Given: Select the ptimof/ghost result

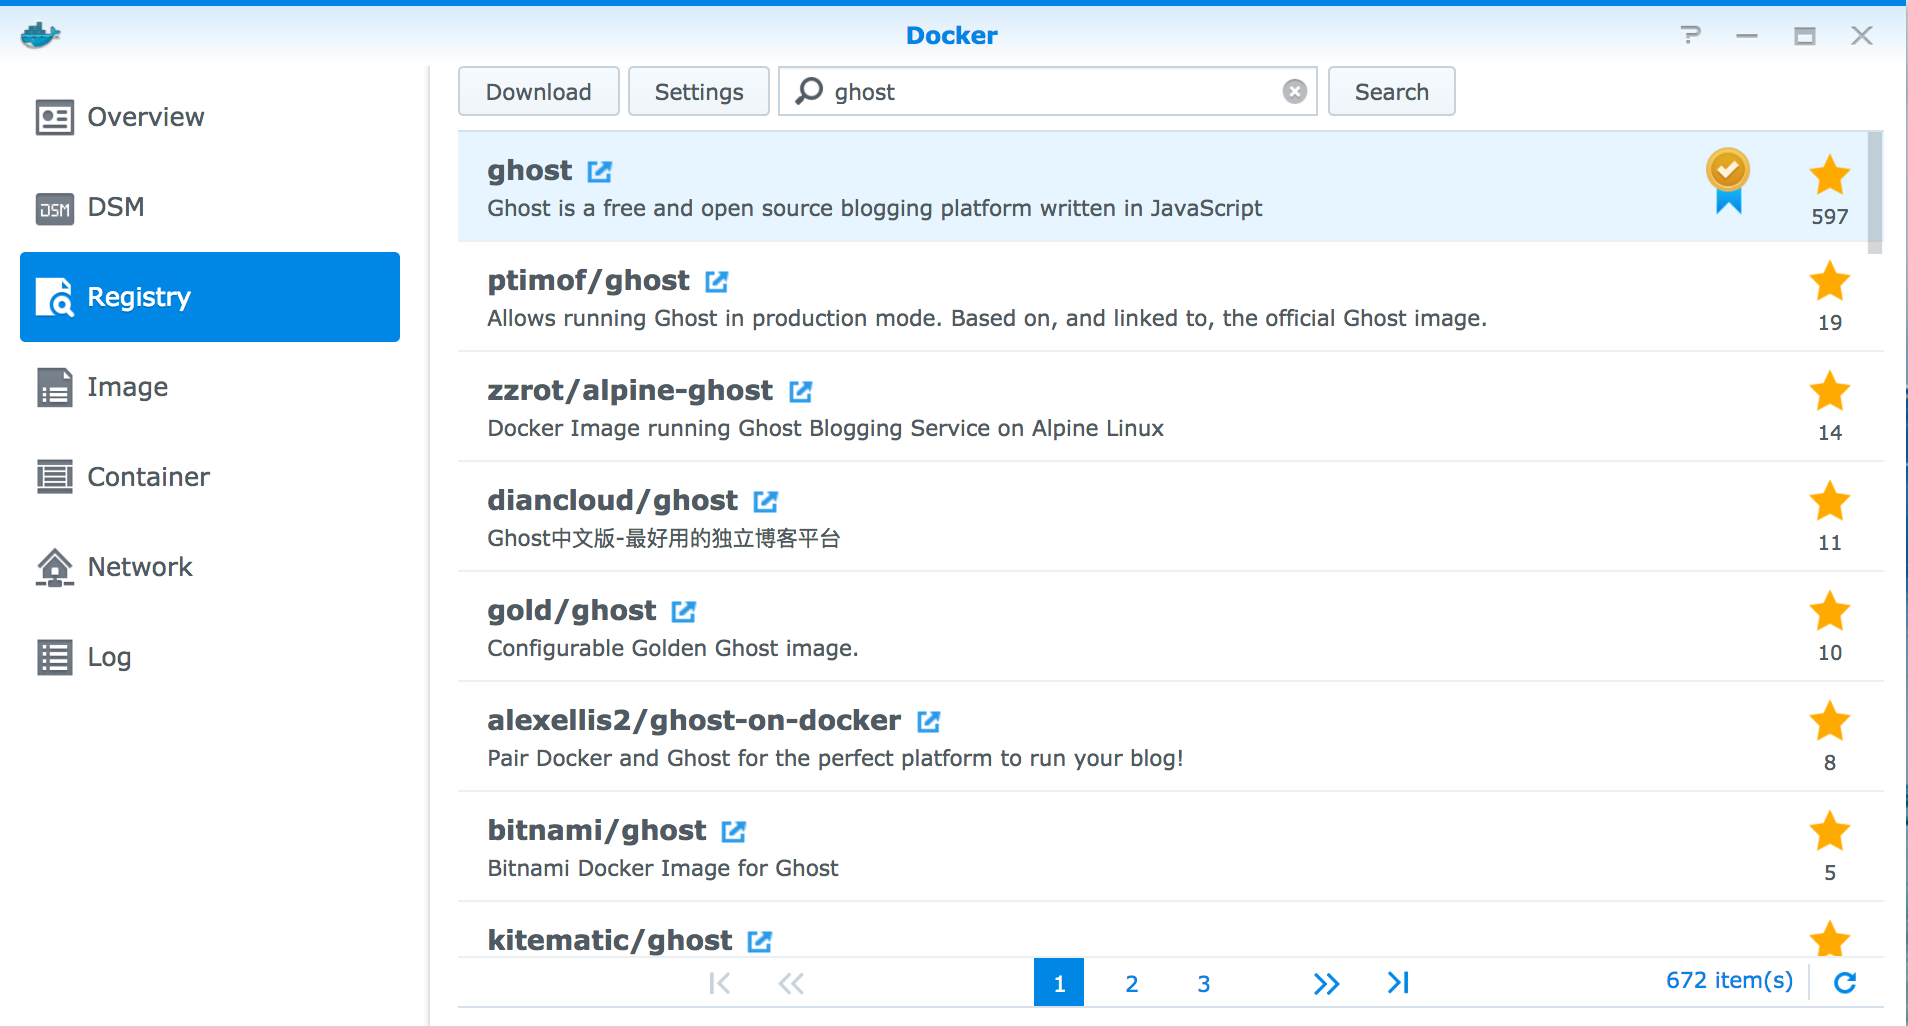Looking at the screenshot, I should pyautogui.click(x=1170, y=297).
